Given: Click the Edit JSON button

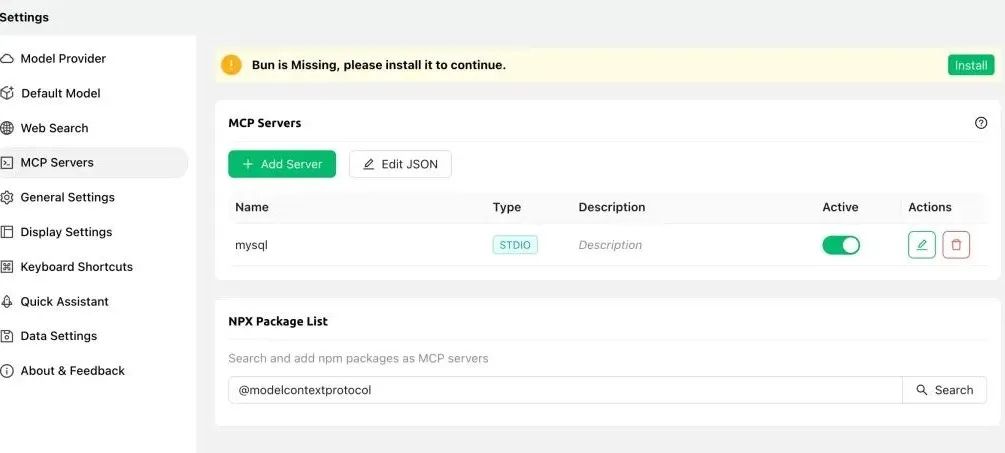Looking at the screenshot, I should tap(400, 164).
